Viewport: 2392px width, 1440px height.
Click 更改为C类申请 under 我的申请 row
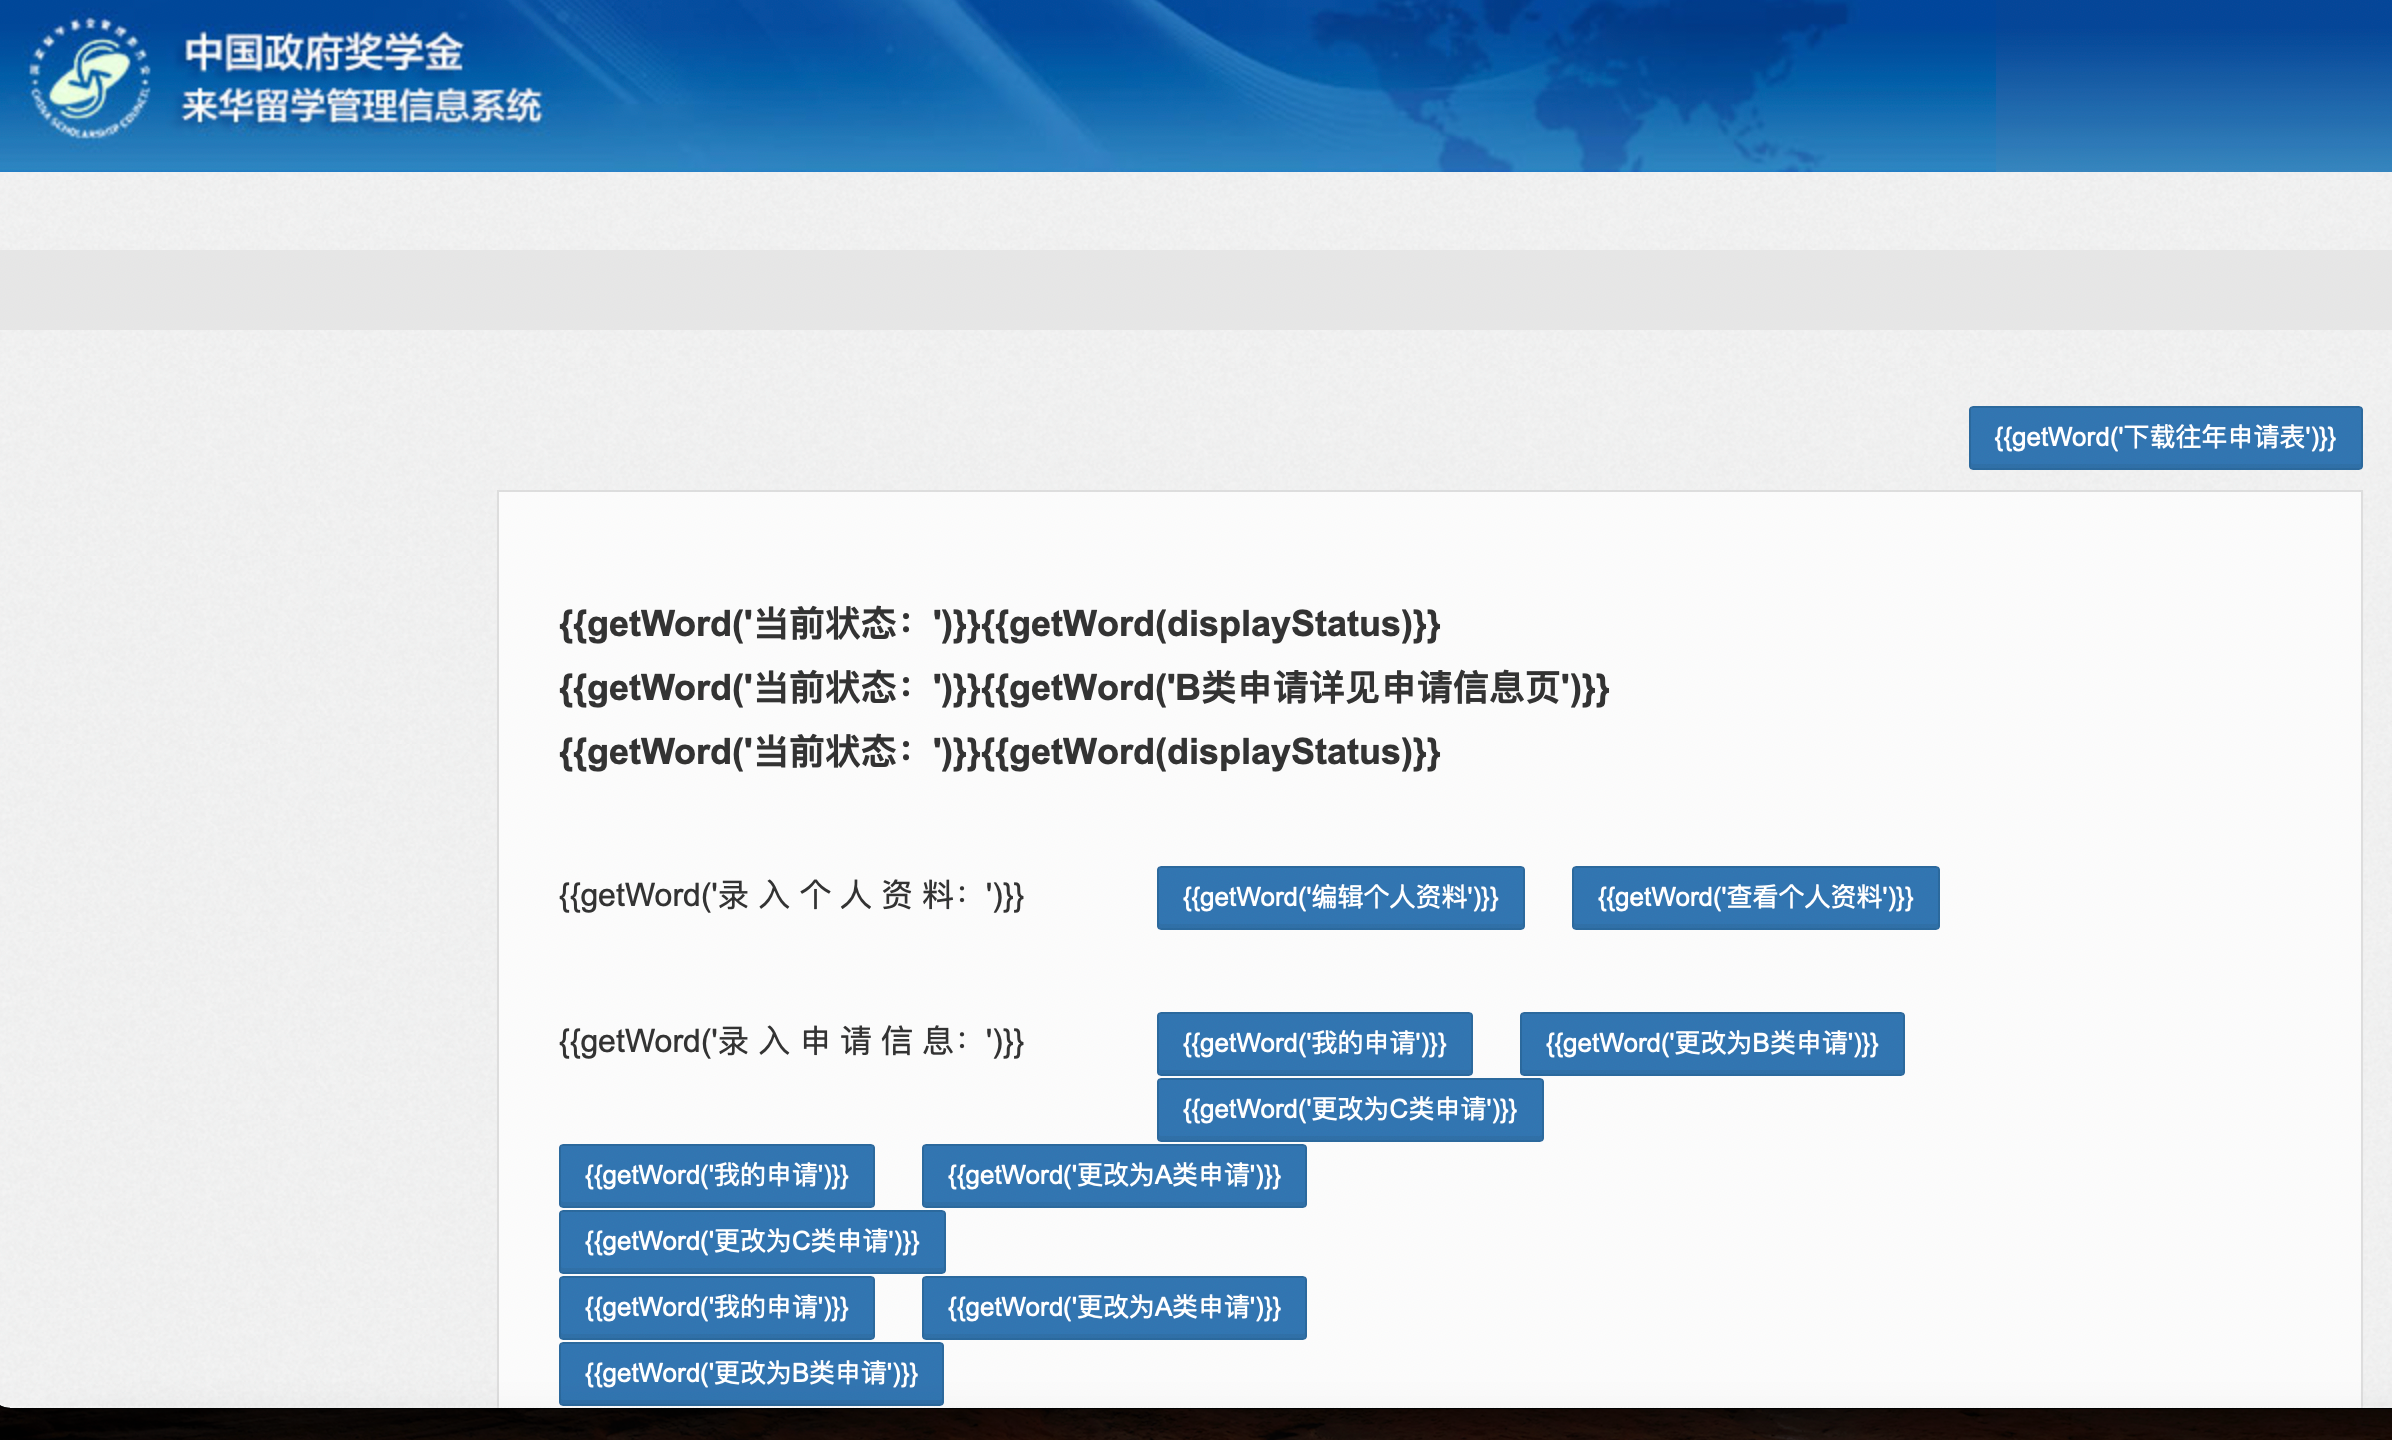[x=1349, y=1109]
